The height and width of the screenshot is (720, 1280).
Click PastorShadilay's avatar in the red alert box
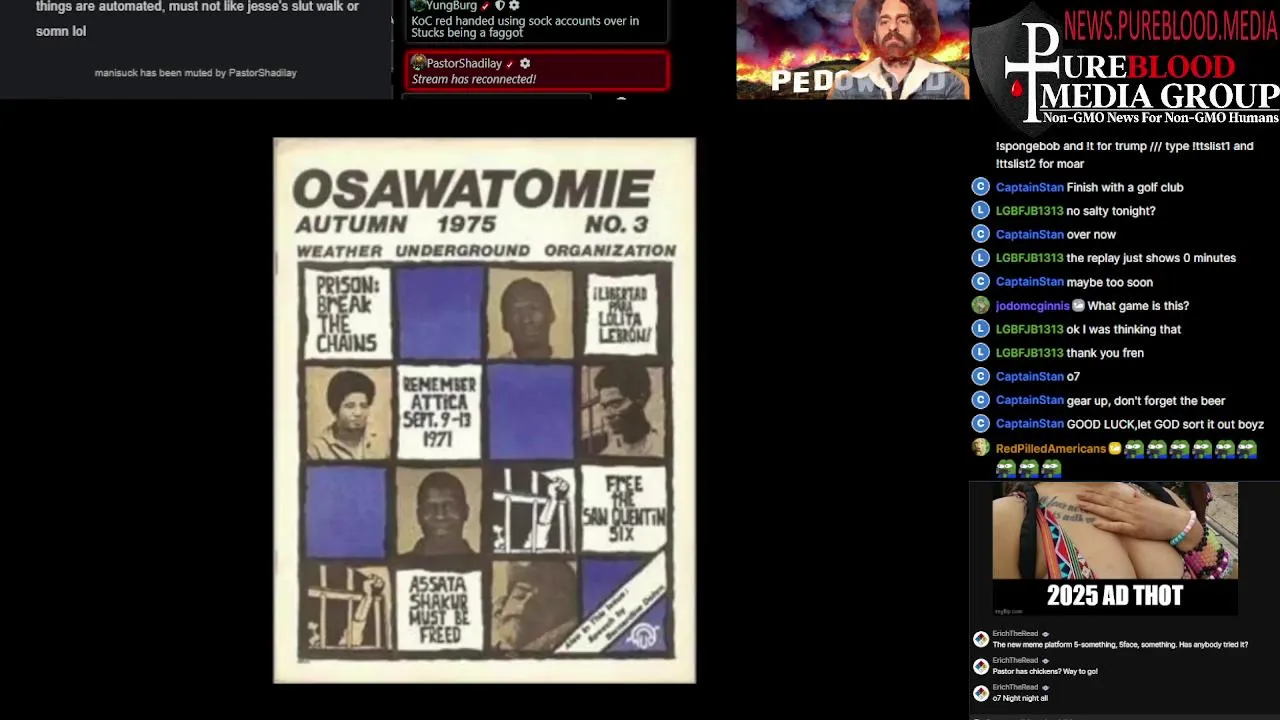tap(419, 63)
